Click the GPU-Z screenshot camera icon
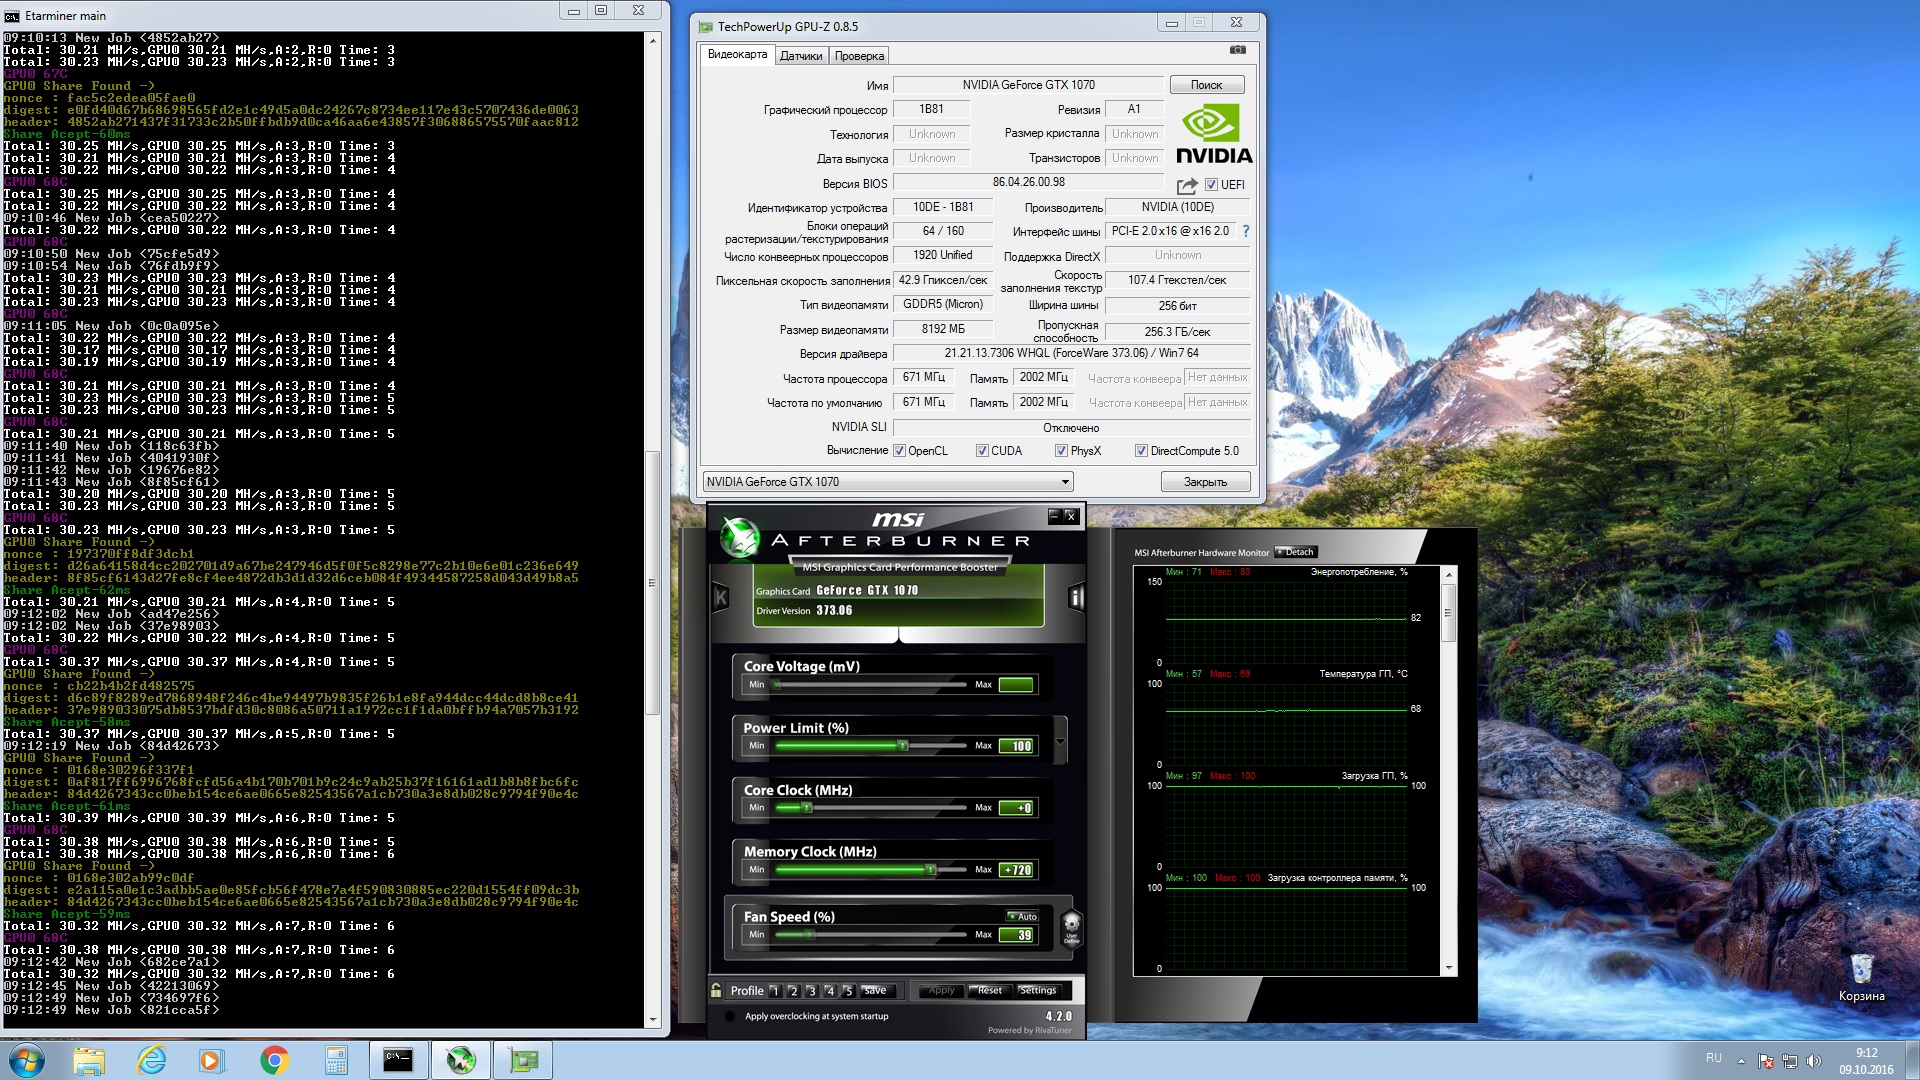This screenshot has height=1080, width=1920. point(1238,50)
